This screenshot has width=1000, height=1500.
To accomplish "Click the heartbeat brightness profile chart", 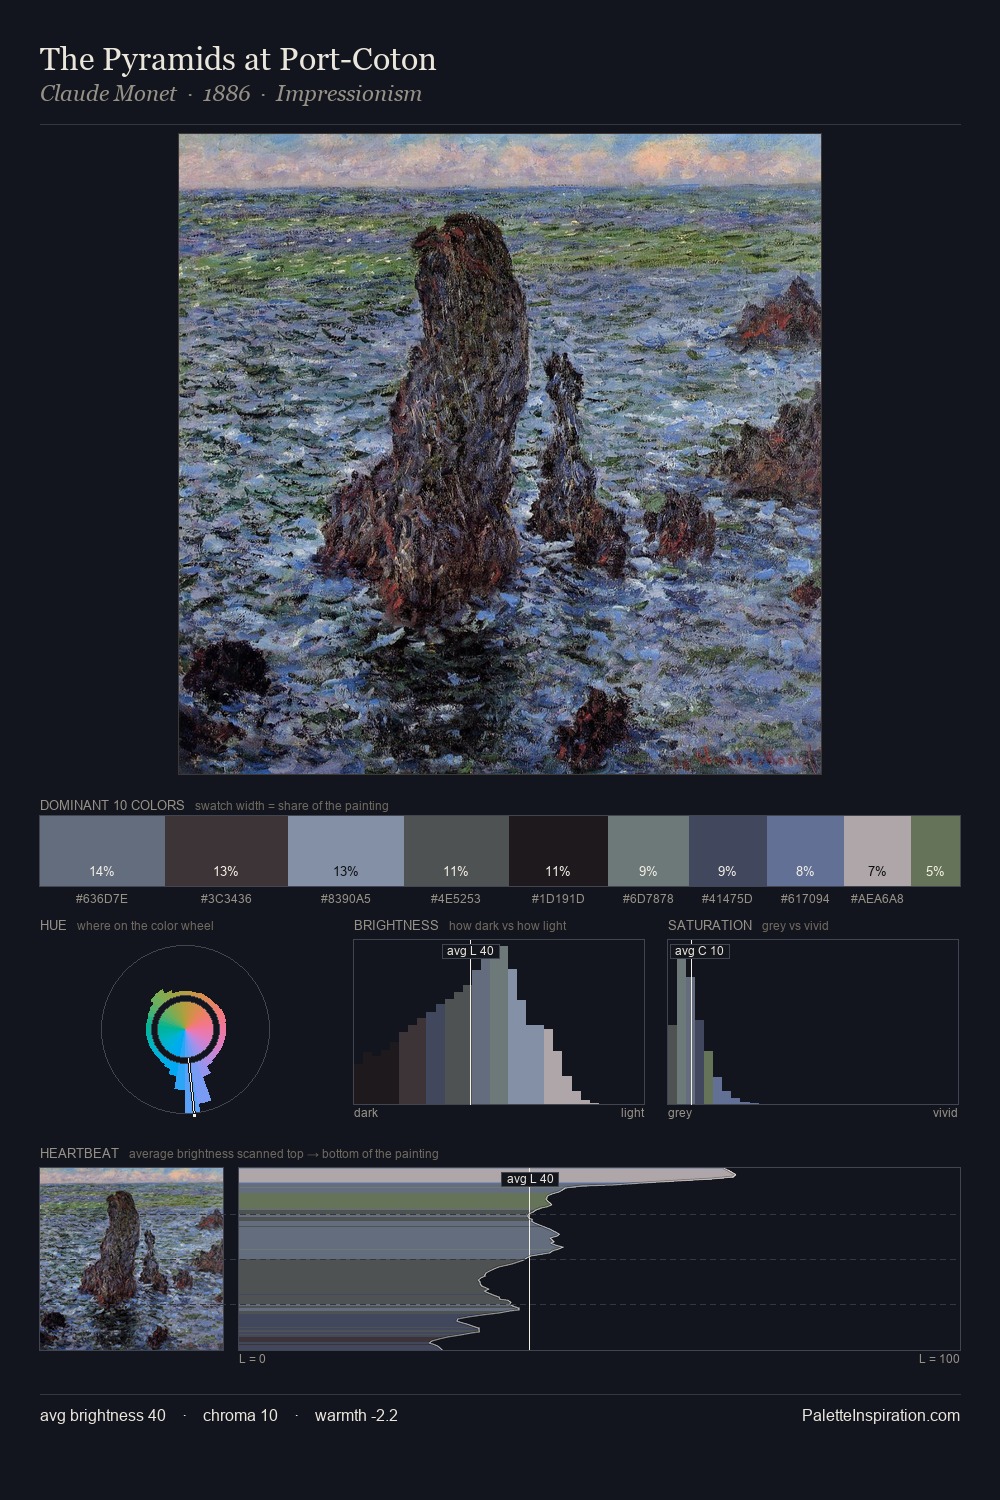I will coord(599,1259).
